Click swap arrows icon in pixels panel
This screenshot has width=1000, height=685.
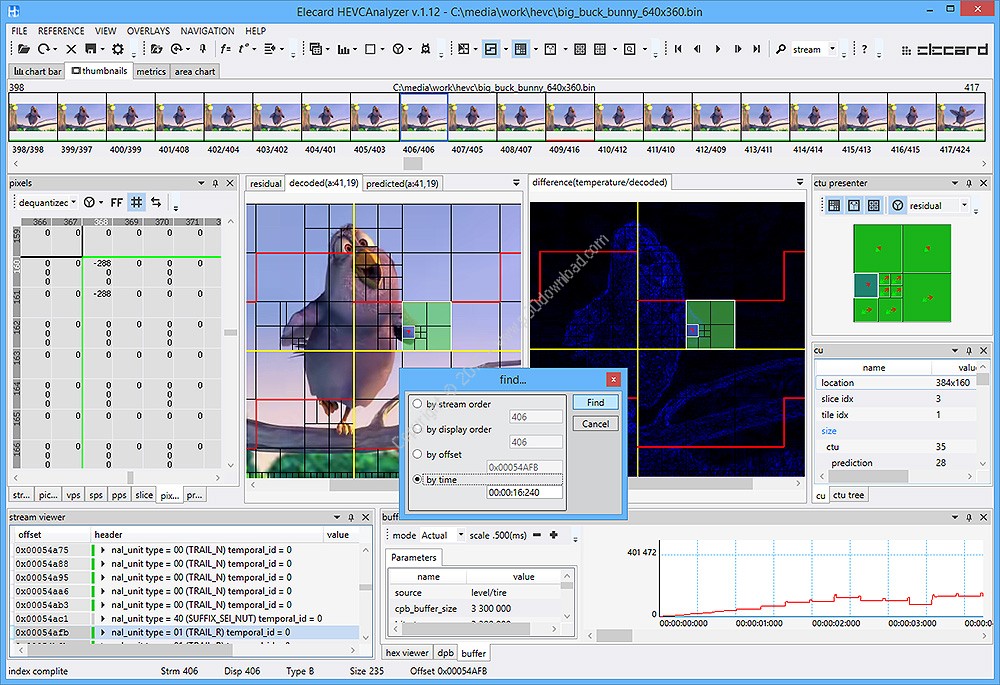pos(156,203)
